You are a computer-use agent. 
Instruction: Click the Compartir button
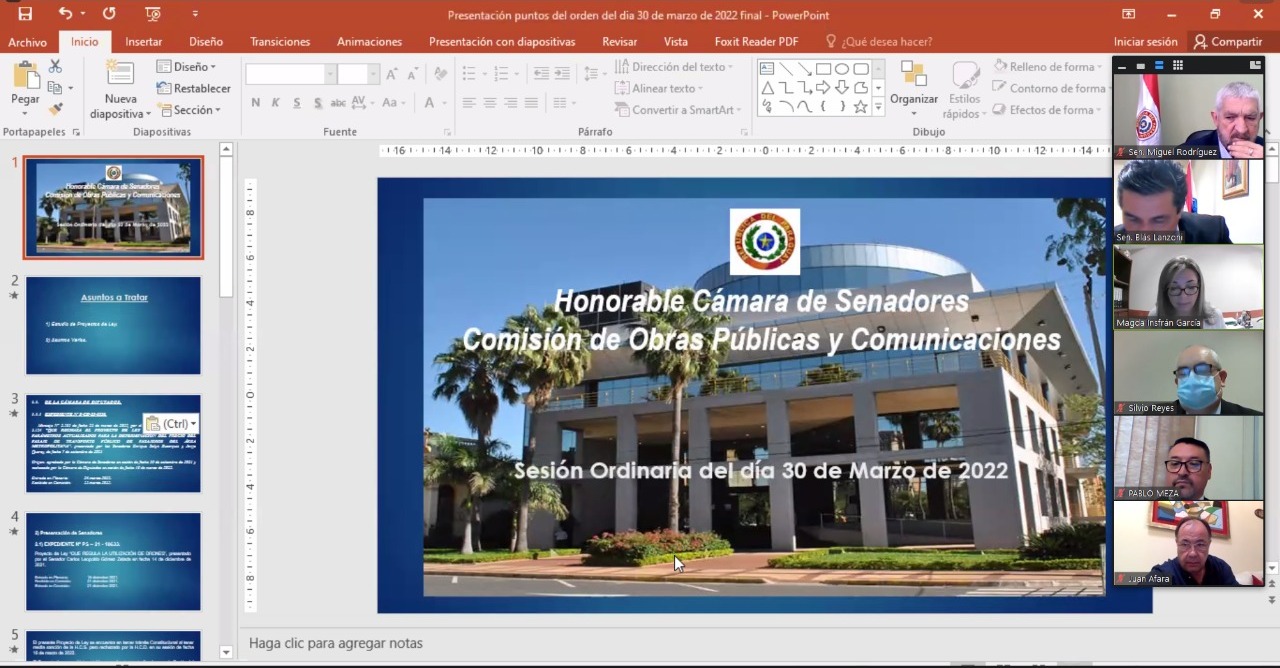(x=1228, y=42)
